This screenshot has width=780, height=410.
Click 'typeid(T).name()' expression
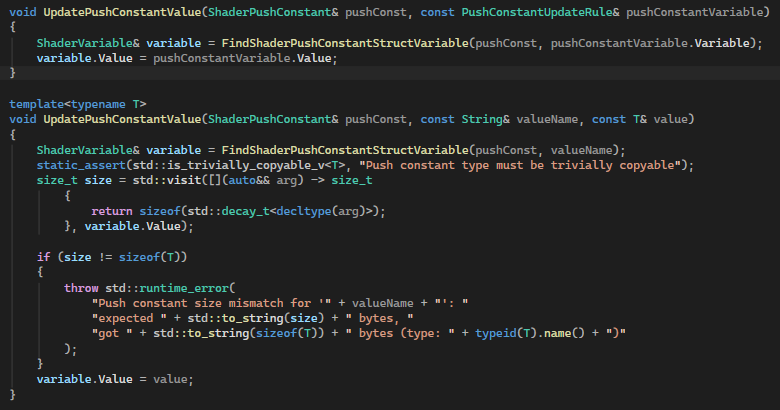click(x=530, y=333)
